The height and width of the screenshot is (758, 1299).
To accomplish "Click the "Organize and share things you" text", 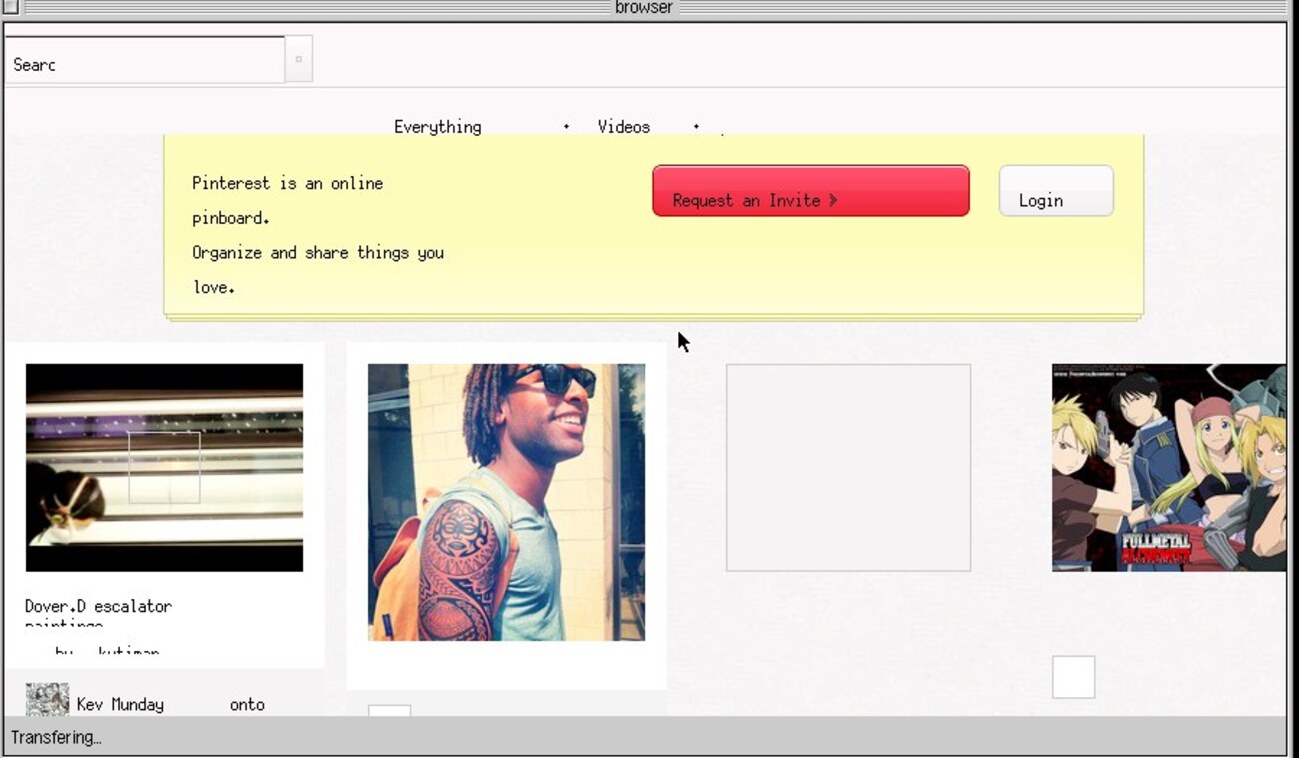I will tap(318, 253).
